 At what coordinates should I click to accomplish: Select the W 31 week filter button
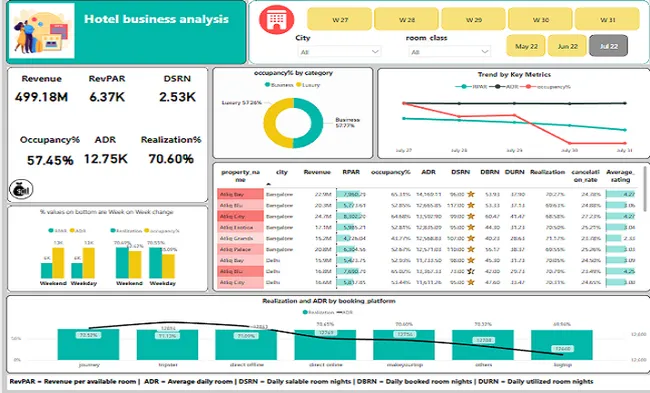(607, 19)
